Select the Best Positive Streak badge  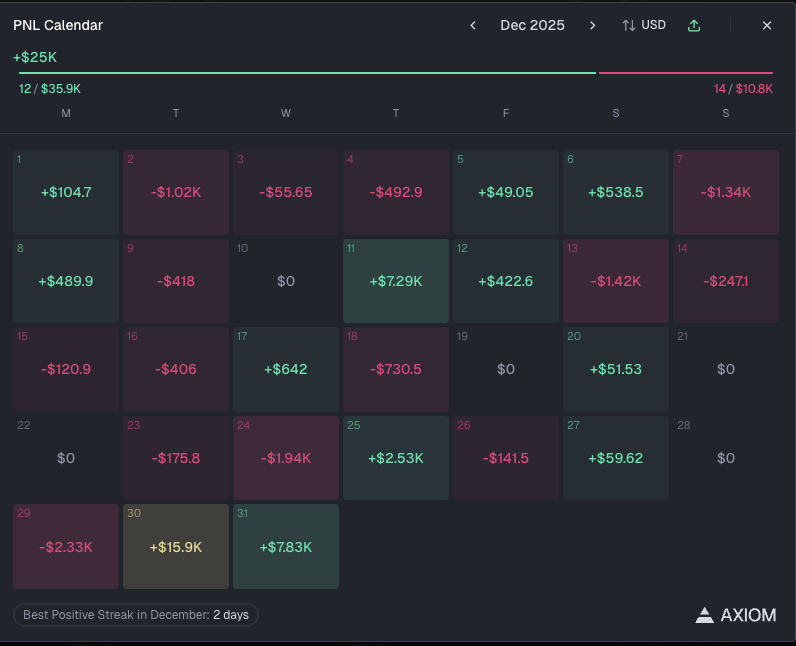tap(136, 615)
